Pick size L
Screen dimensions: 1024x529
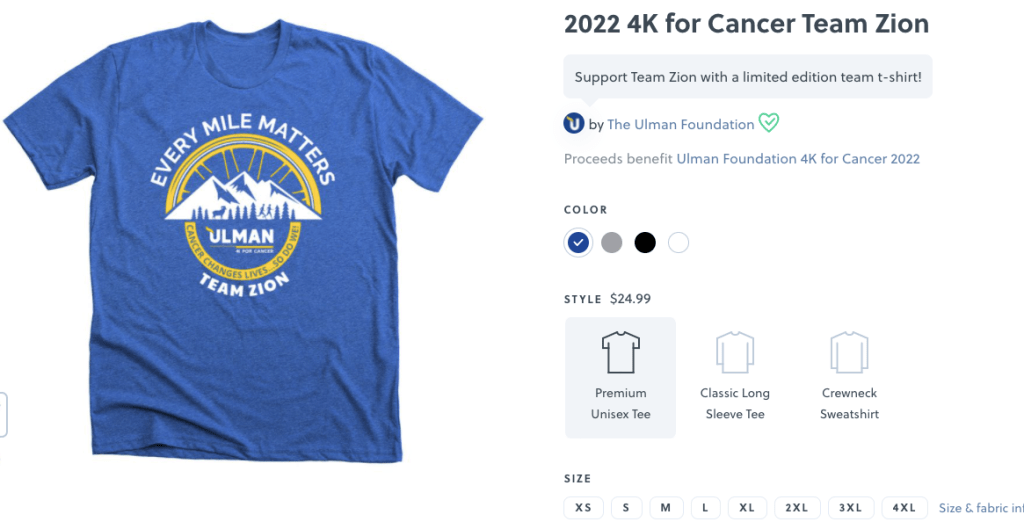pyautogui.click(x=705, y=507)
